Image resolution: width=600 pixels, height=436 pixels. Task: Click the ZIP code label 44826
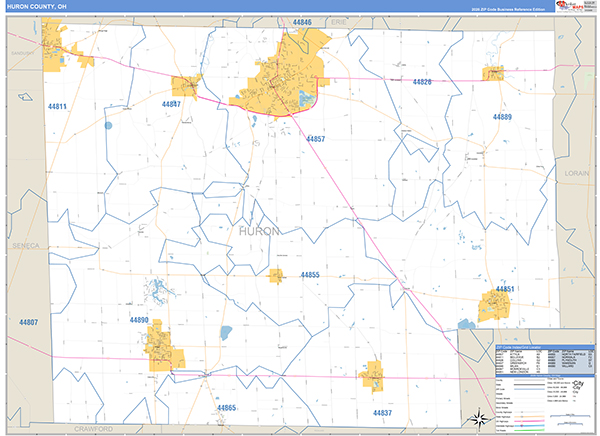[x=422, y=82]
